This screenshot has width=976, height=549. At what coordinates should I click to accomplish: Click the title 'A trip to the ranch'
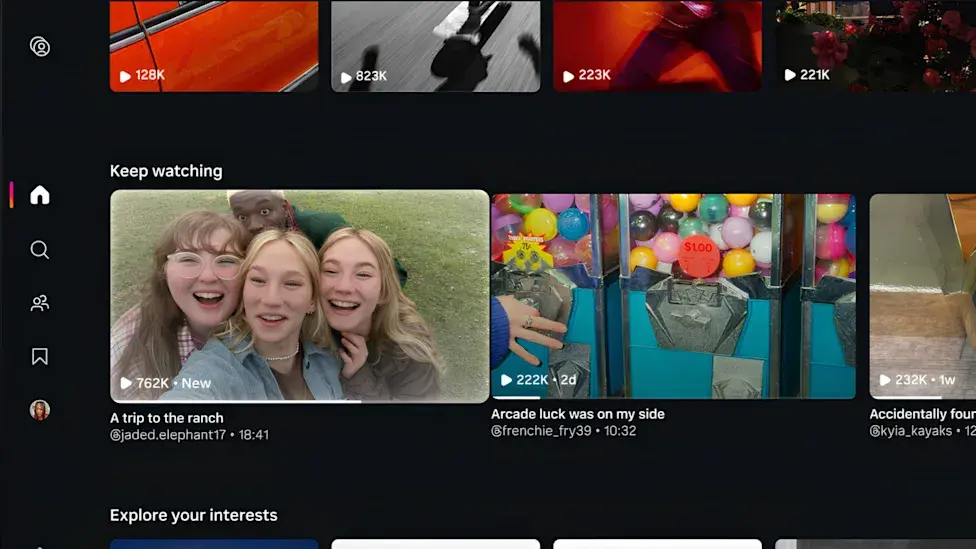point(166,418)
